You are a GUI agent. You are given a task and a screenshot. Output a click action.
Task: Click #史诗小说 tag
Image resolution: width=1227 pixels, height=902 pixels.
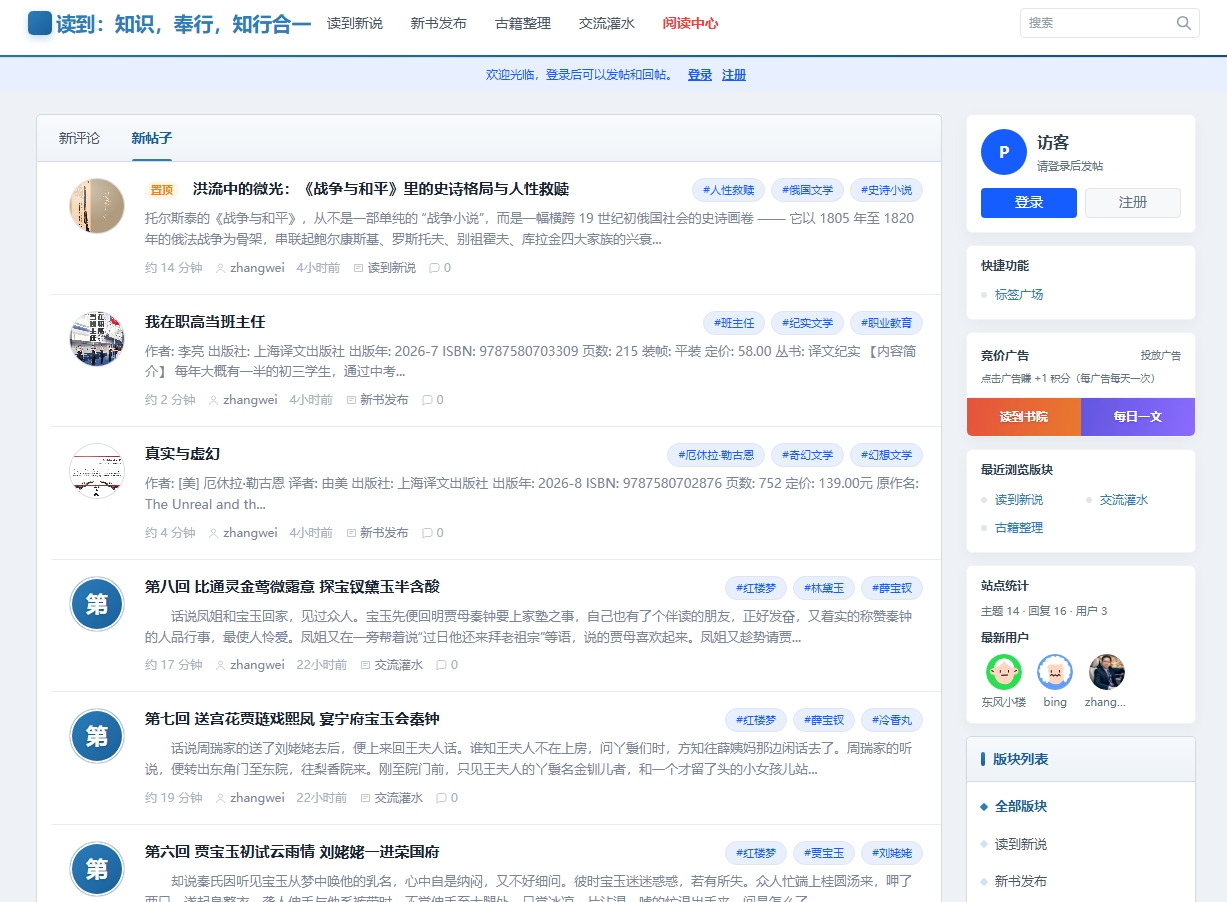coord(887,190)
